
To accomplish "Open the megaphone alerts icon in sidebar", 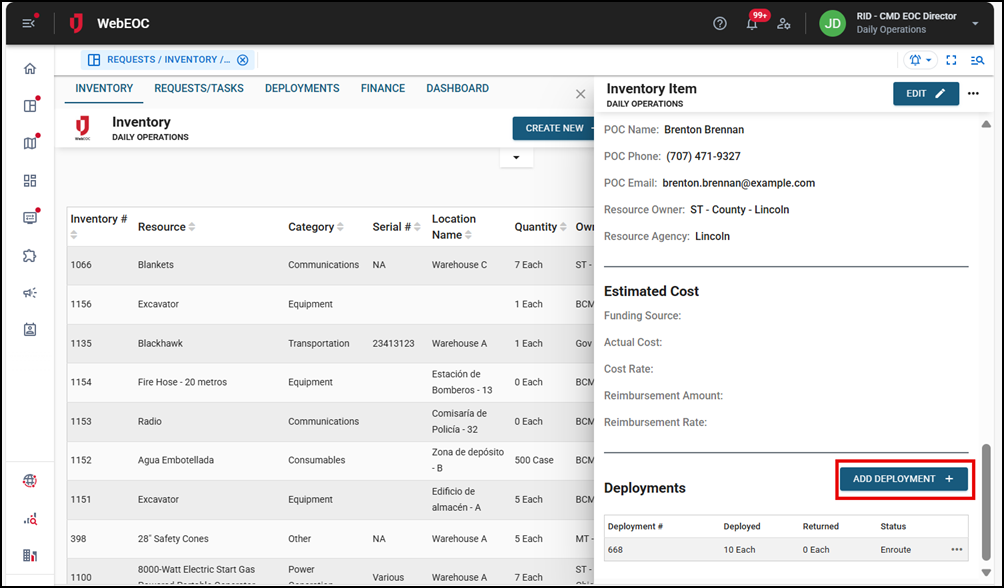I will (29, 292).
